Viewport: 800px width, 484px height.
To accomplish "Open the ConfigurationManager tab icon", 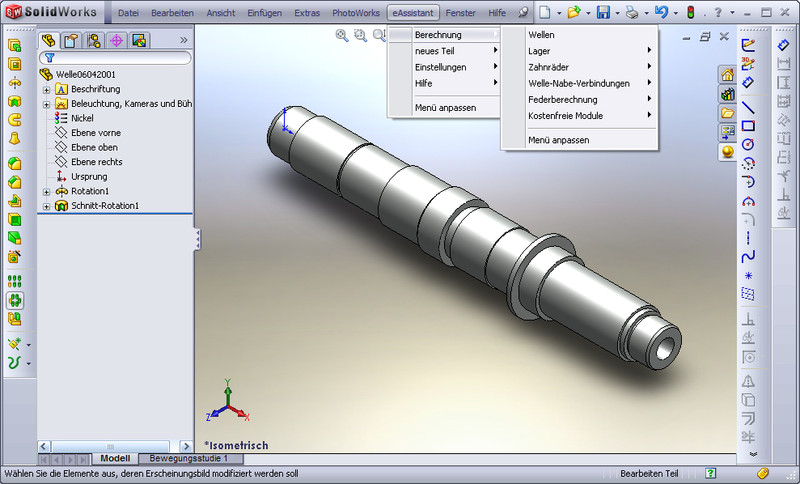I will (93, 41).
